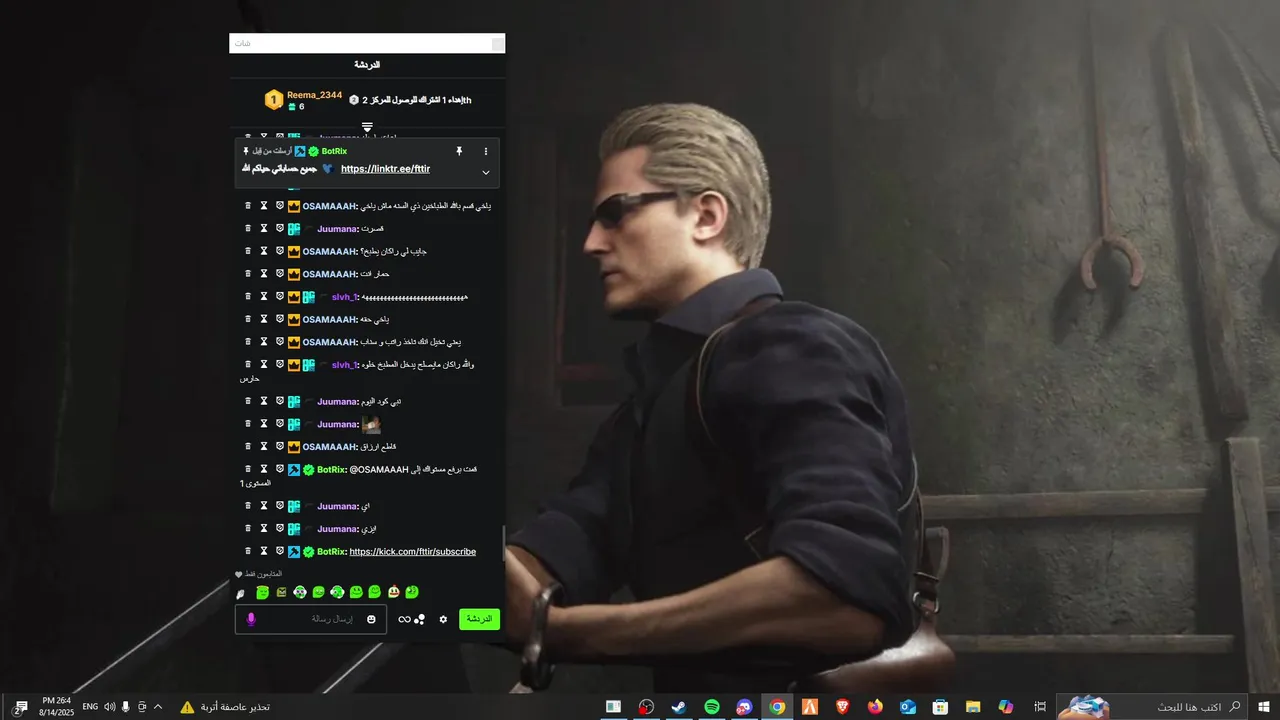Open the dust storm weather warning widget
This screenshot has height=720, width=1280.
(x=225, y=707)
